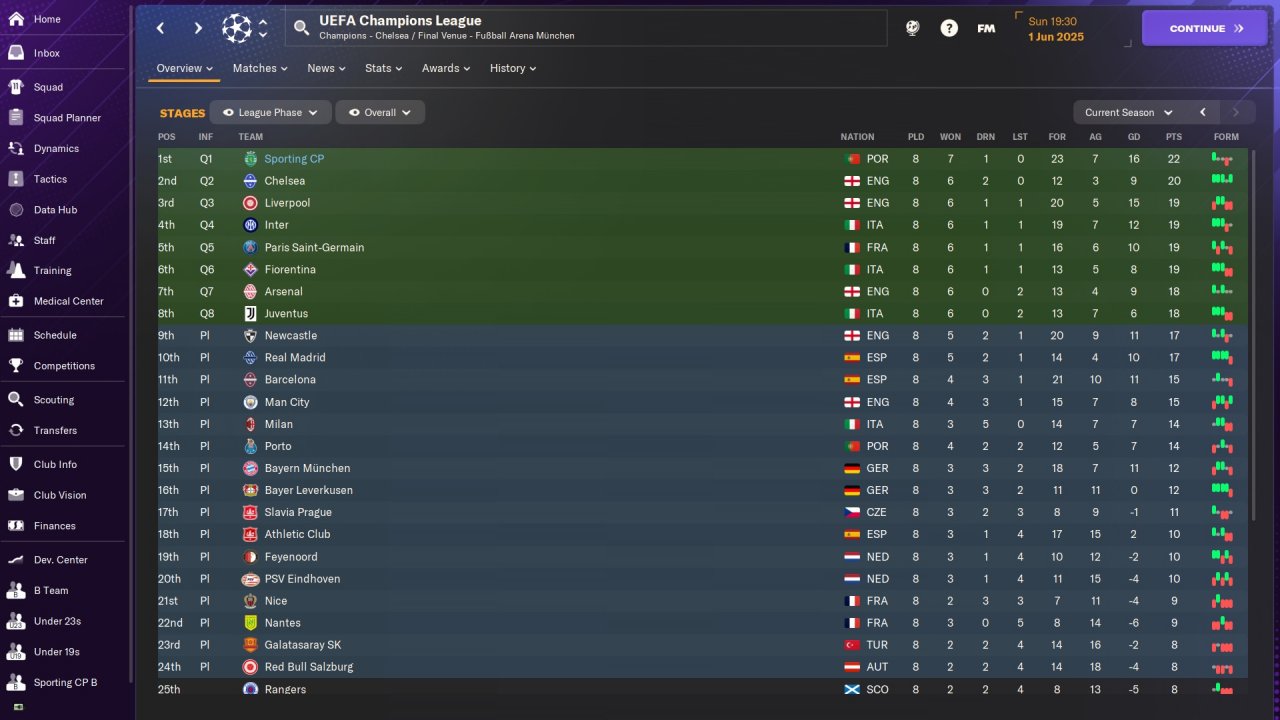1280x720 pixels.
Task: Expand the Current Season dropdown
Action: 1128,113
